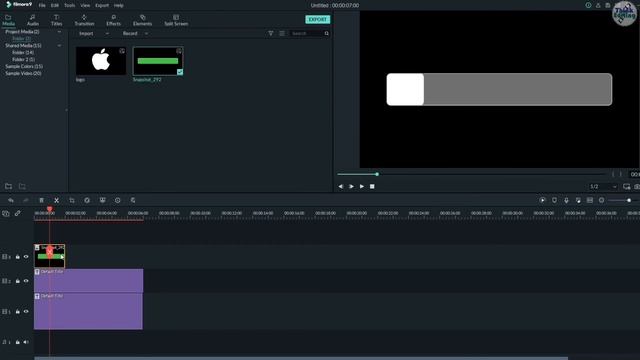Click the preview Stop button
Viewport: 640px width, 360px height.
(x=372, y=187)
